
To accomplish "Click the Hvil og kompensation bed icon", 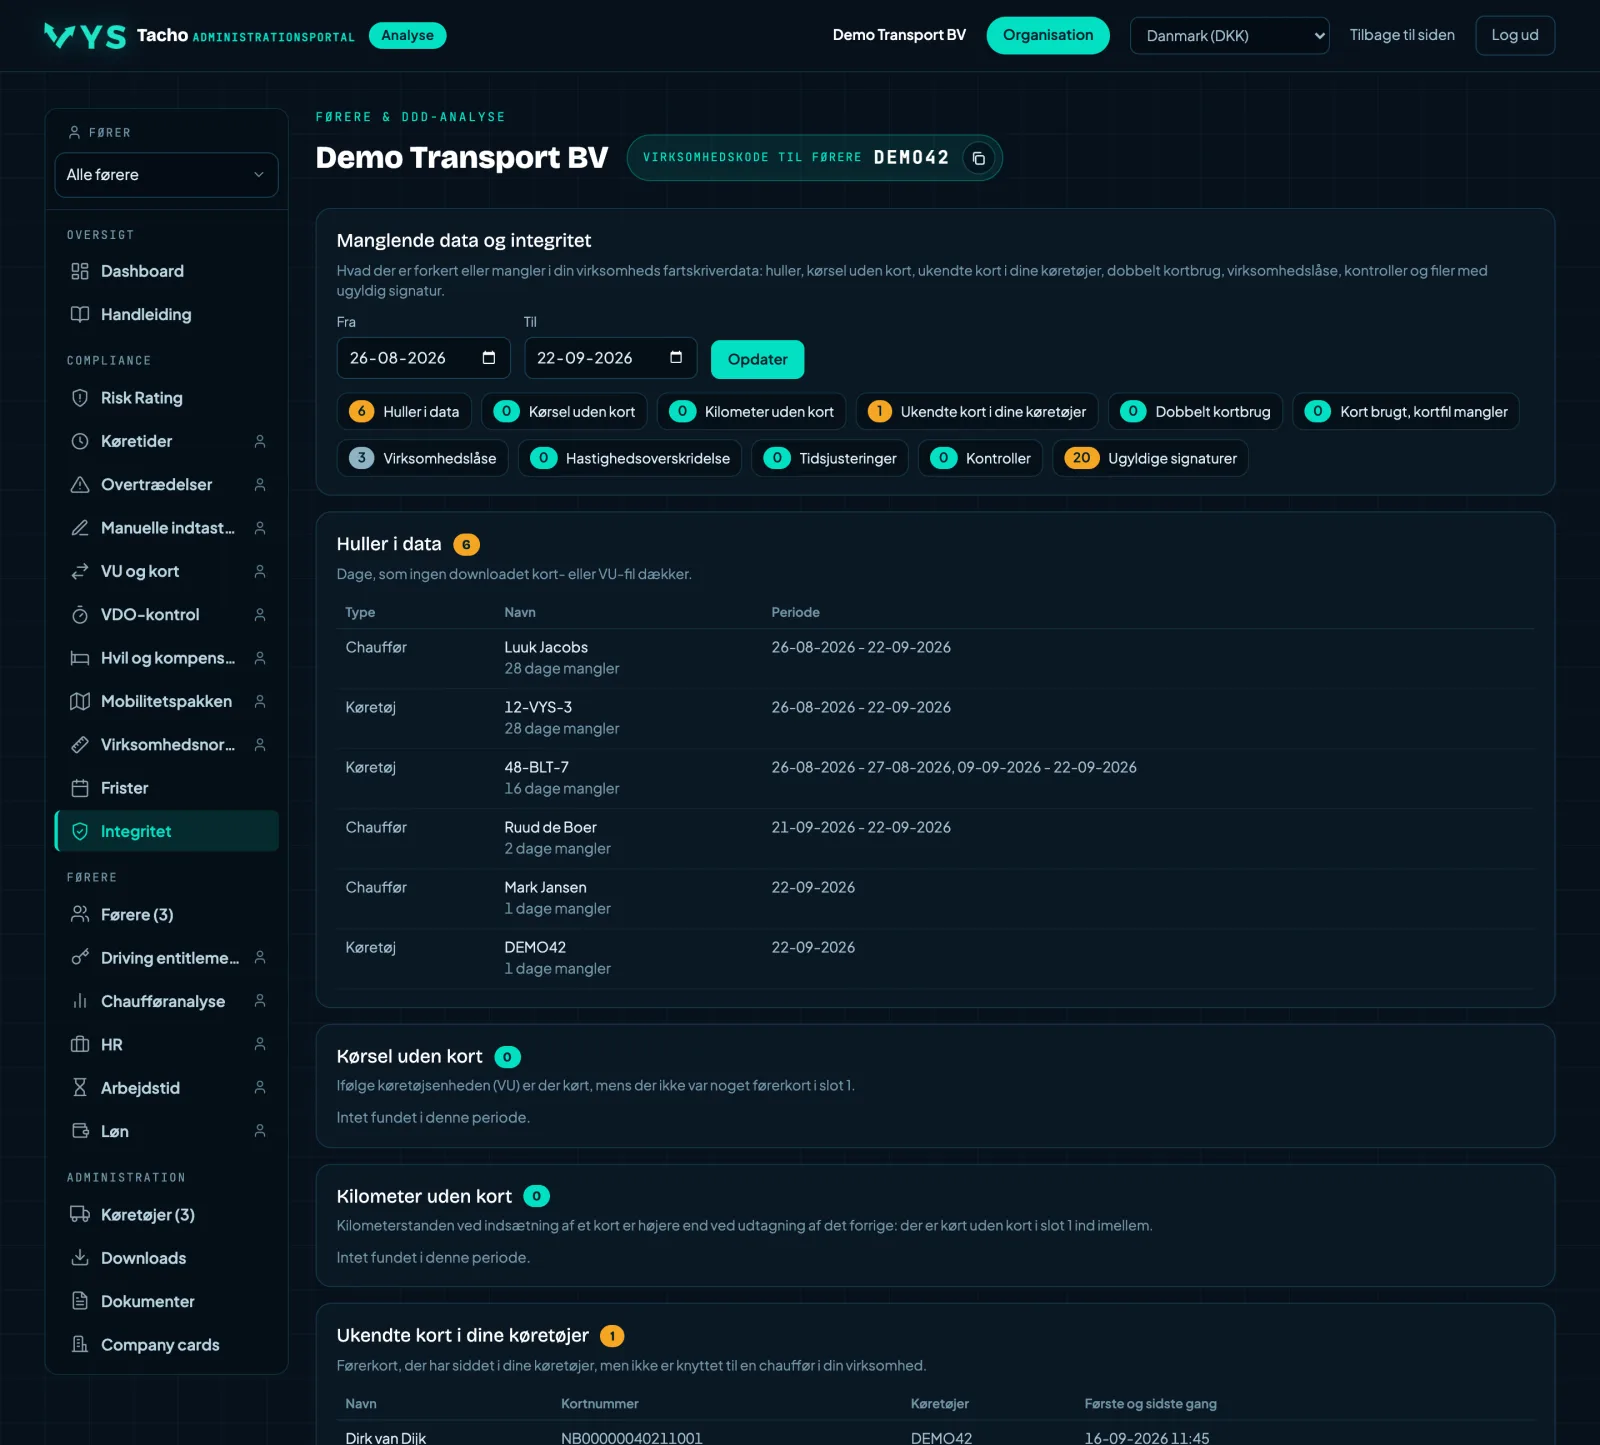I will point(80,658).
